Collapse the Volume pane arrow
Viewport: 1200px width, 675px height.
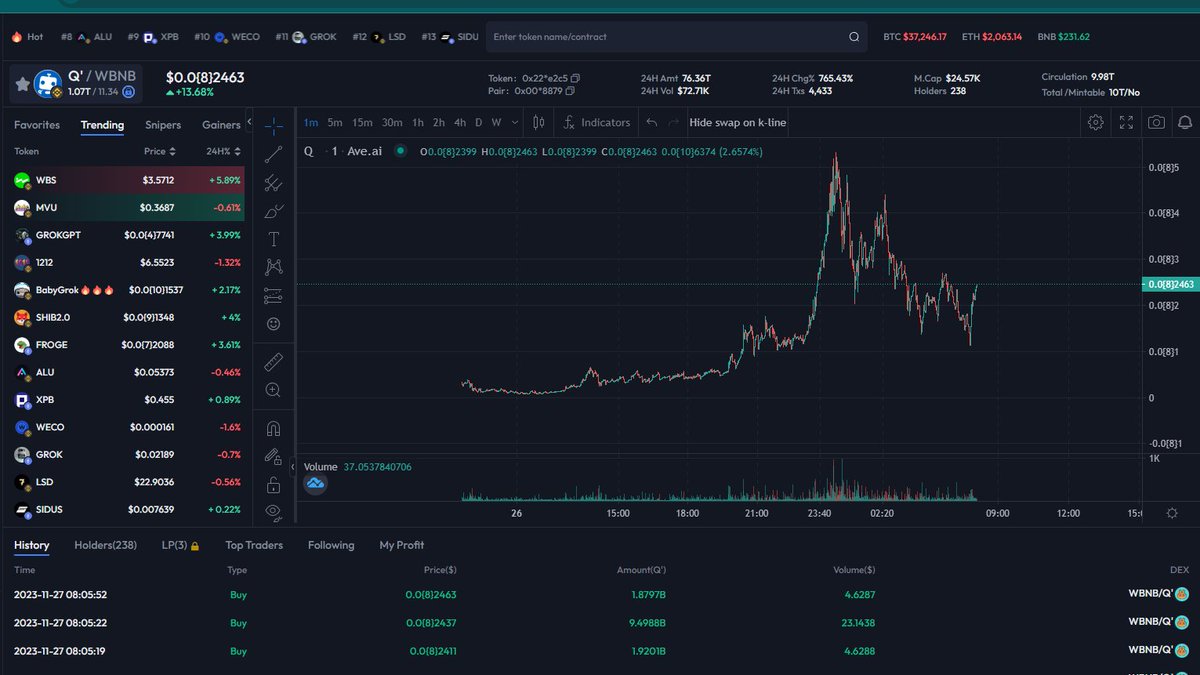[x=293, y=467]
